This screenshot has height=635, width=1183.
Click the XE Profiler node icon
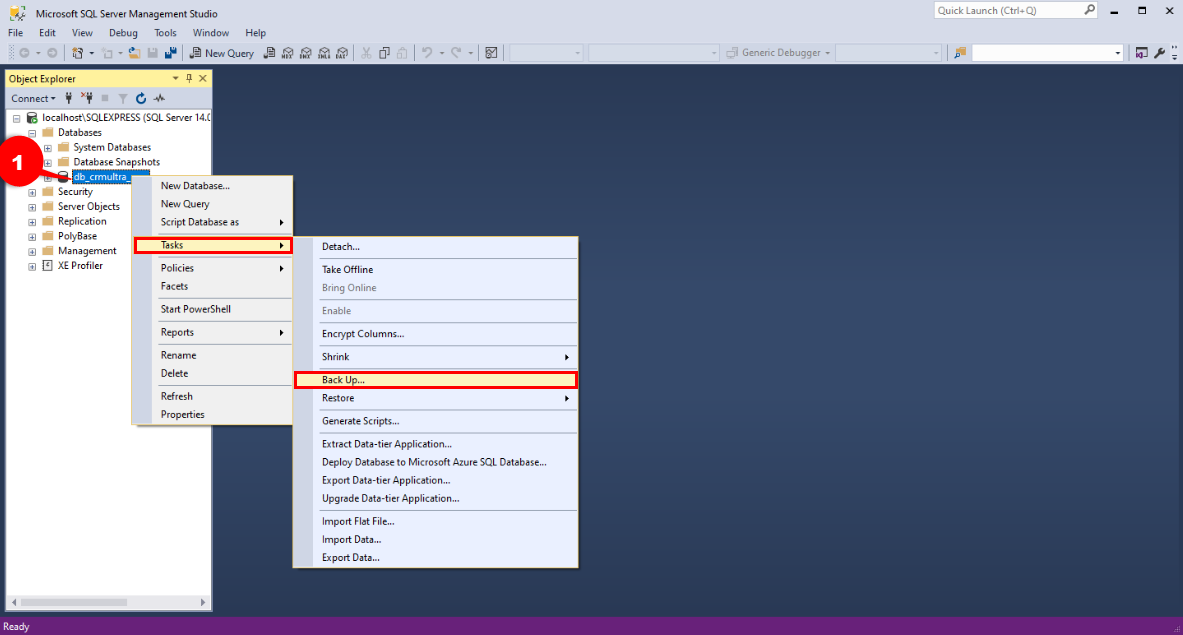(x=48, y=265)
